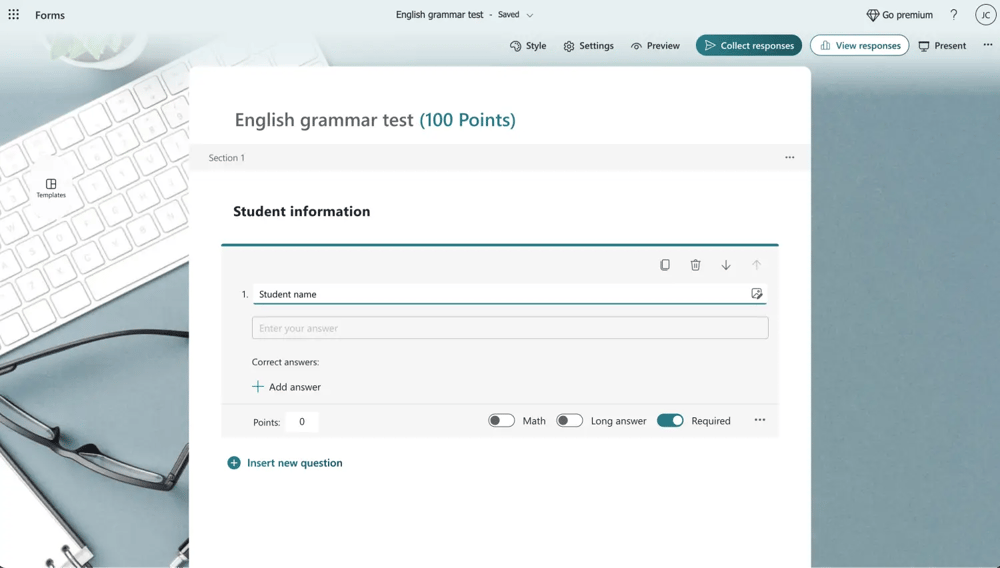Screen dimensions: 1000x568
Task: Open the app launcher grid icon
Action: (14, 15)
